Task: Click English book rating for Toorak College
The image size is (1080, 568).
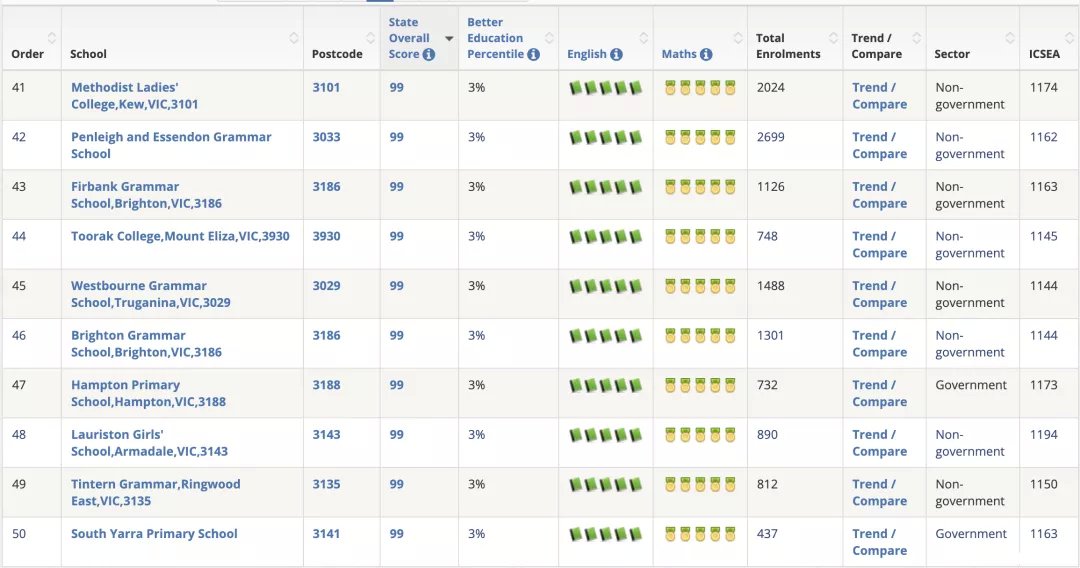Action: click(605, 237)
